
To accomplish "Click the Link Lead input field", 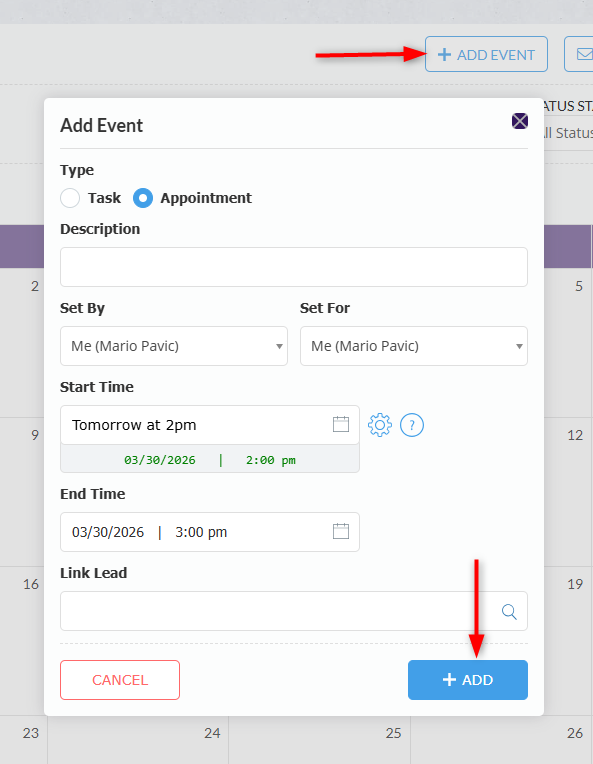I will [x=294, y=611].
